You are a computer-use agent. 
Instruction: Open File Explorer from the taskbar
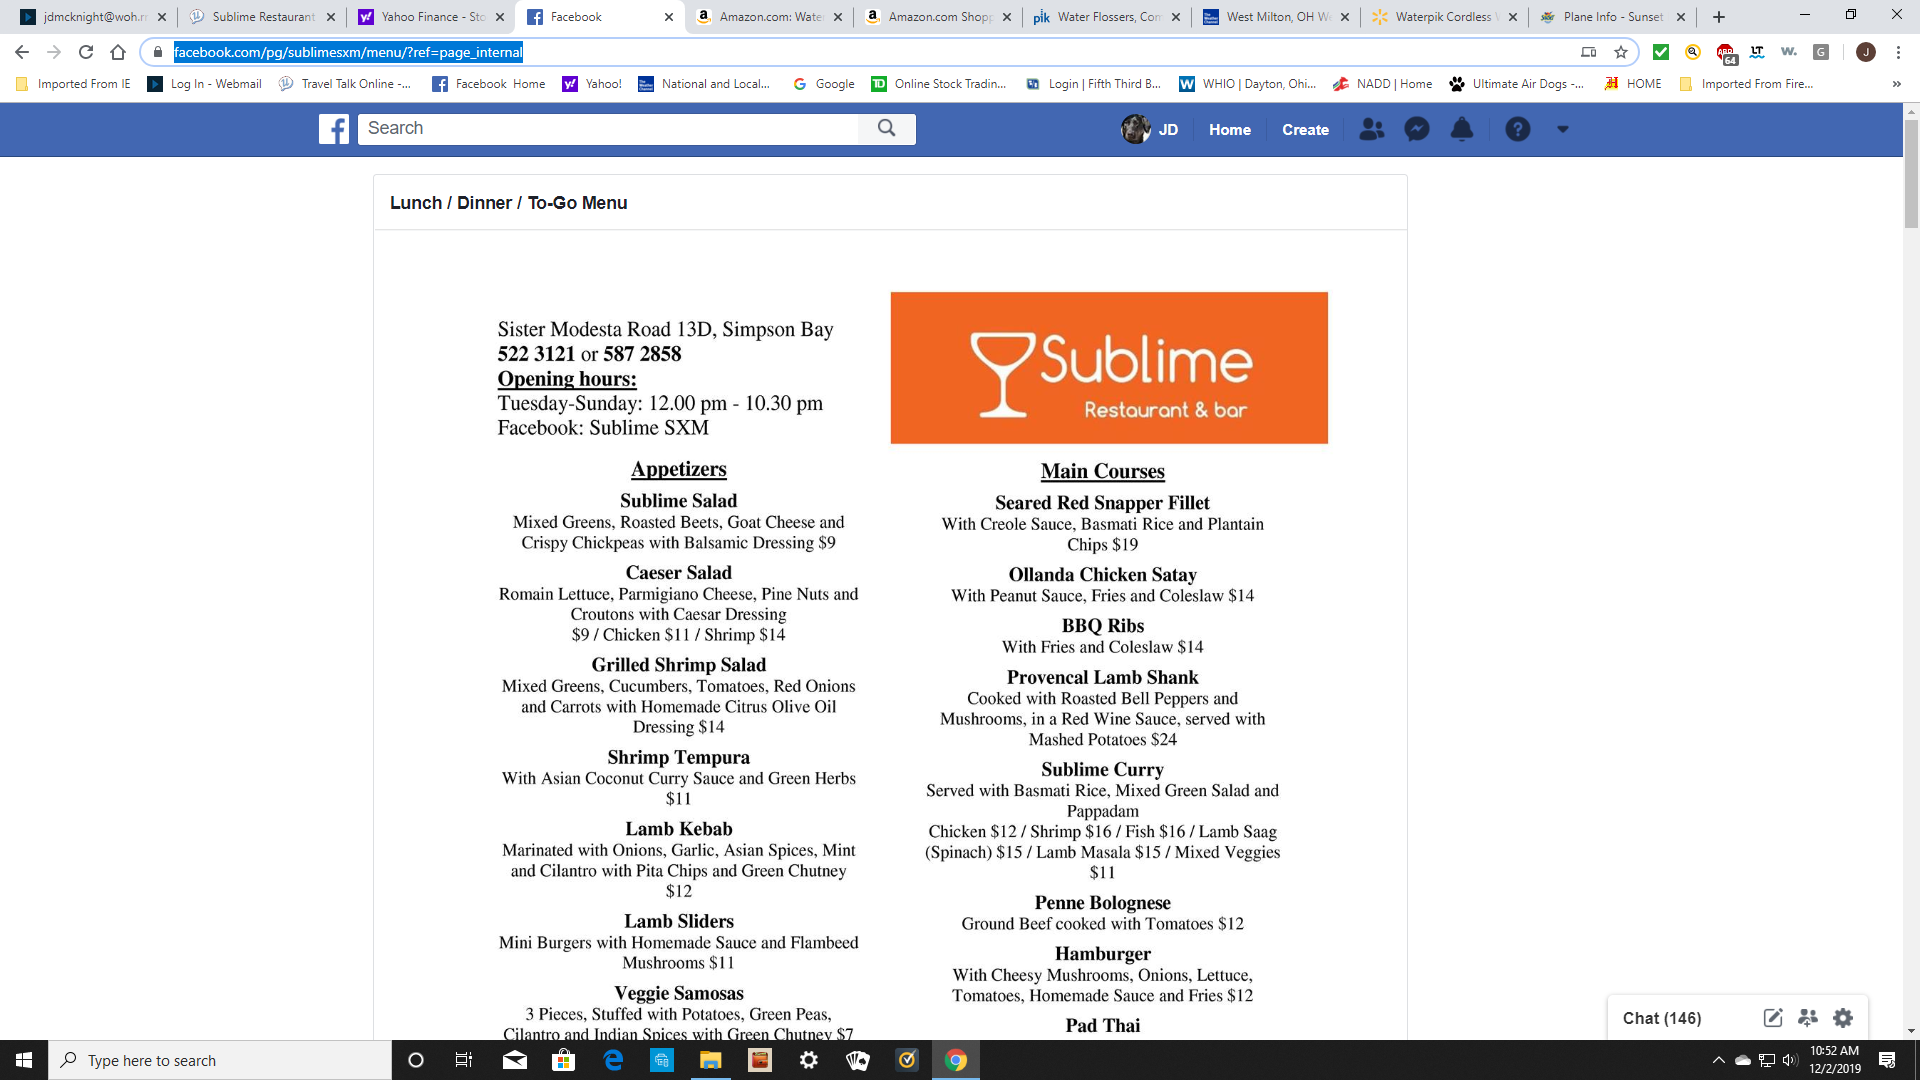pyautogui.click(x=711, y=1060)
